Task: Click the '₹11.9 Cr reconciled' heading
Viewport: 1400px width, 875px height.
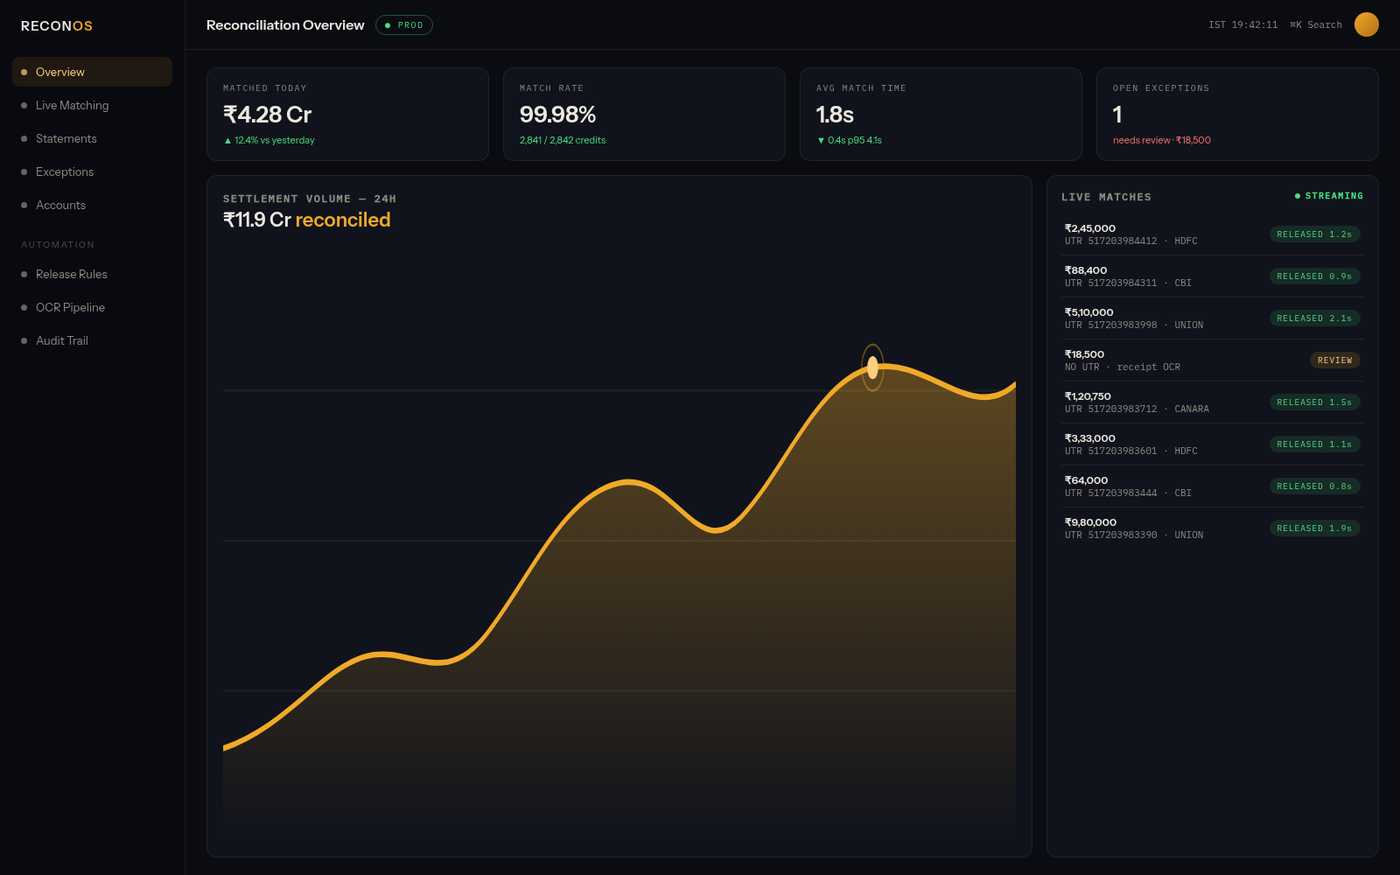Action: pos(307,220)
